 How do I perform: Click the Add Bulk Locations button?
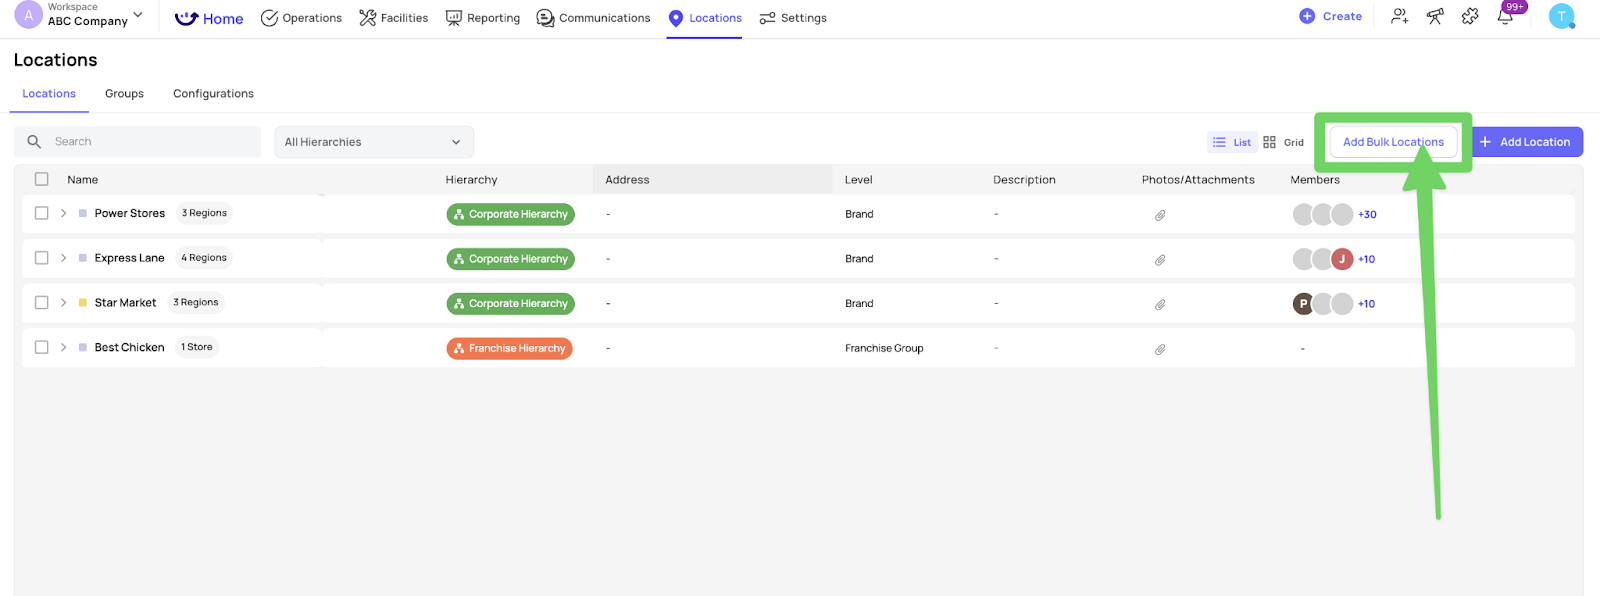pyautogui.click(x=1392, y=142)
